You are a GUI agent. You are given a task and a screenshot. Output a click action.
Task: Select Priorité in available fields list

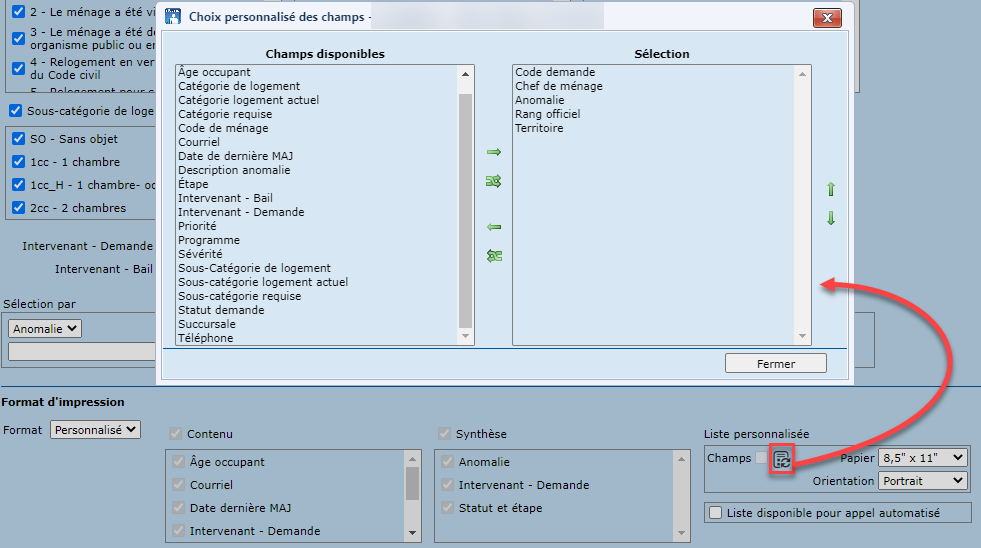pyautogui.click(x=197, y=226)
